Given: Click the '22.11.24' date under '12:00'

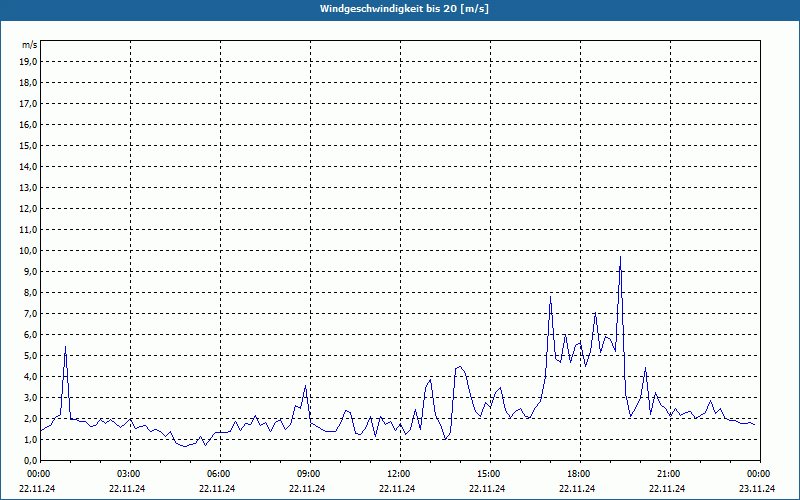Looking at the screenshot, I should 397,488.
